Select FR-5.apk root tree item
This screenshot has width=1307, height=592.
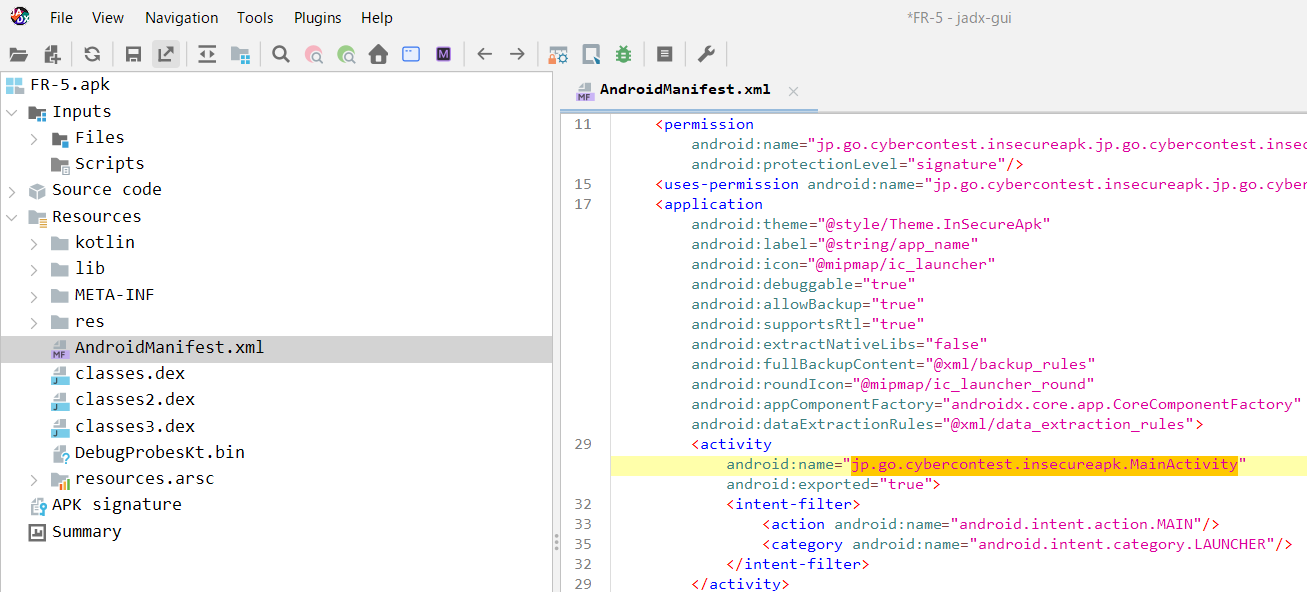pyautogui.click(x=70, y=85)
